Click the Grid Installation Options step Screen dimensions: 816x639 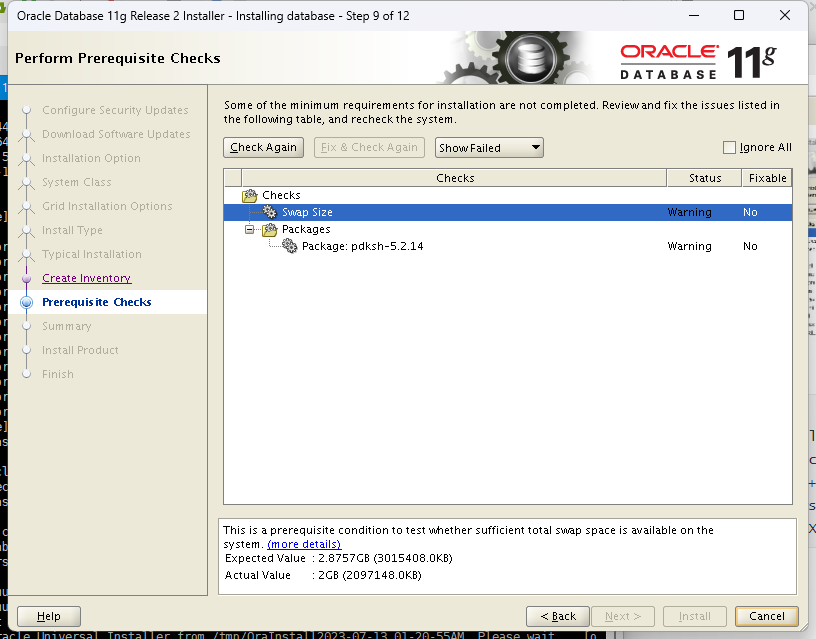tap(107, 207)
